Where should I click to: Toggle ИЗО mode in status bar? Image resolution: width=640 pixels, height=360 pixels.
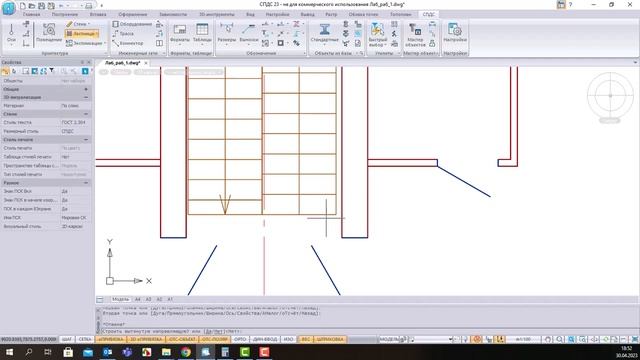[x=289, y=339]
